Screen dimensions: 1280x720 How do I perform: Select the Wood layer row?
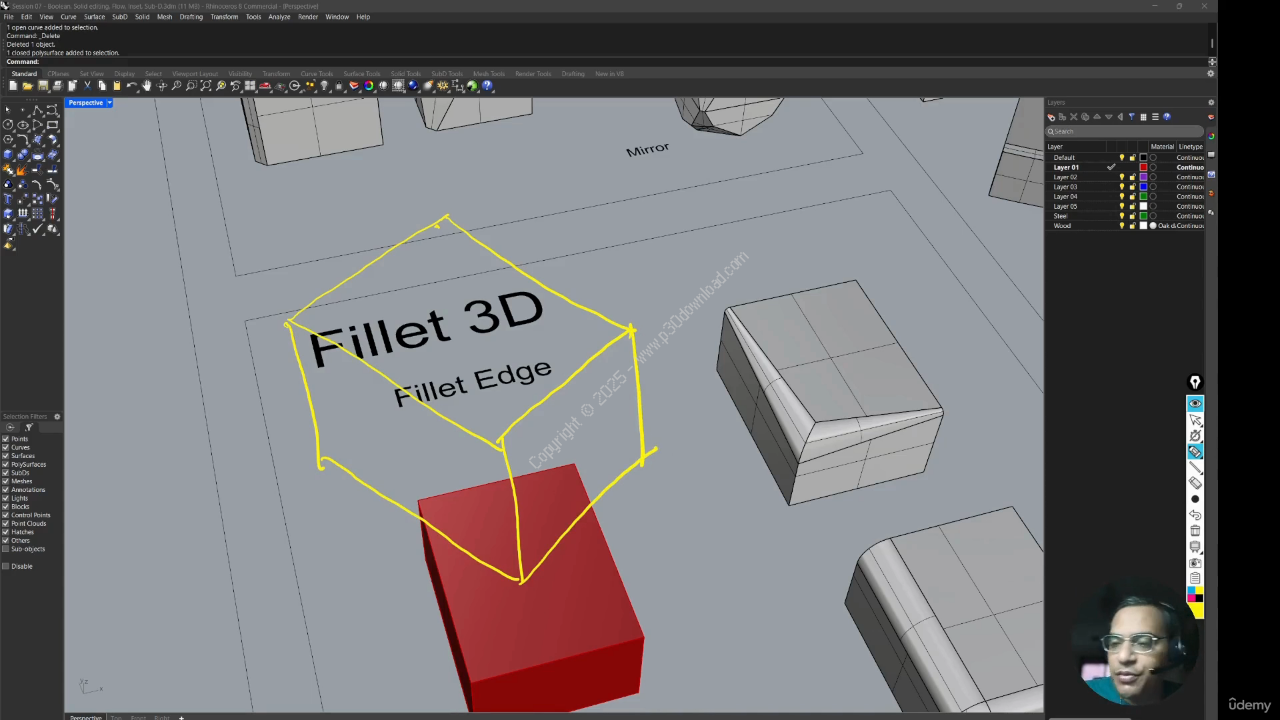point(1062,226)
